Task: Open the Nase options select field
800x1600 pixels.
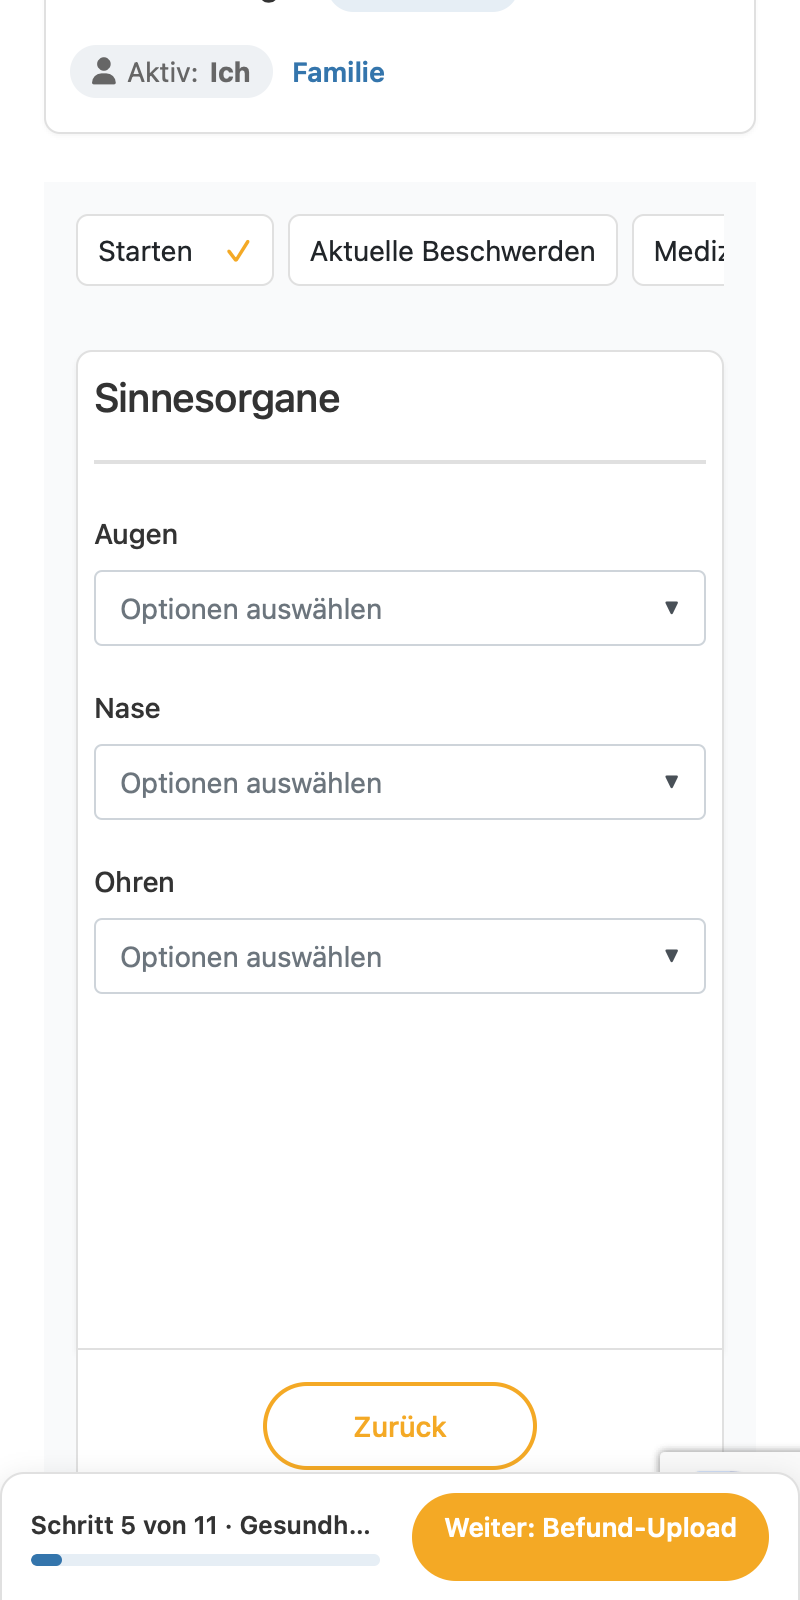Action: pos(400,782)
